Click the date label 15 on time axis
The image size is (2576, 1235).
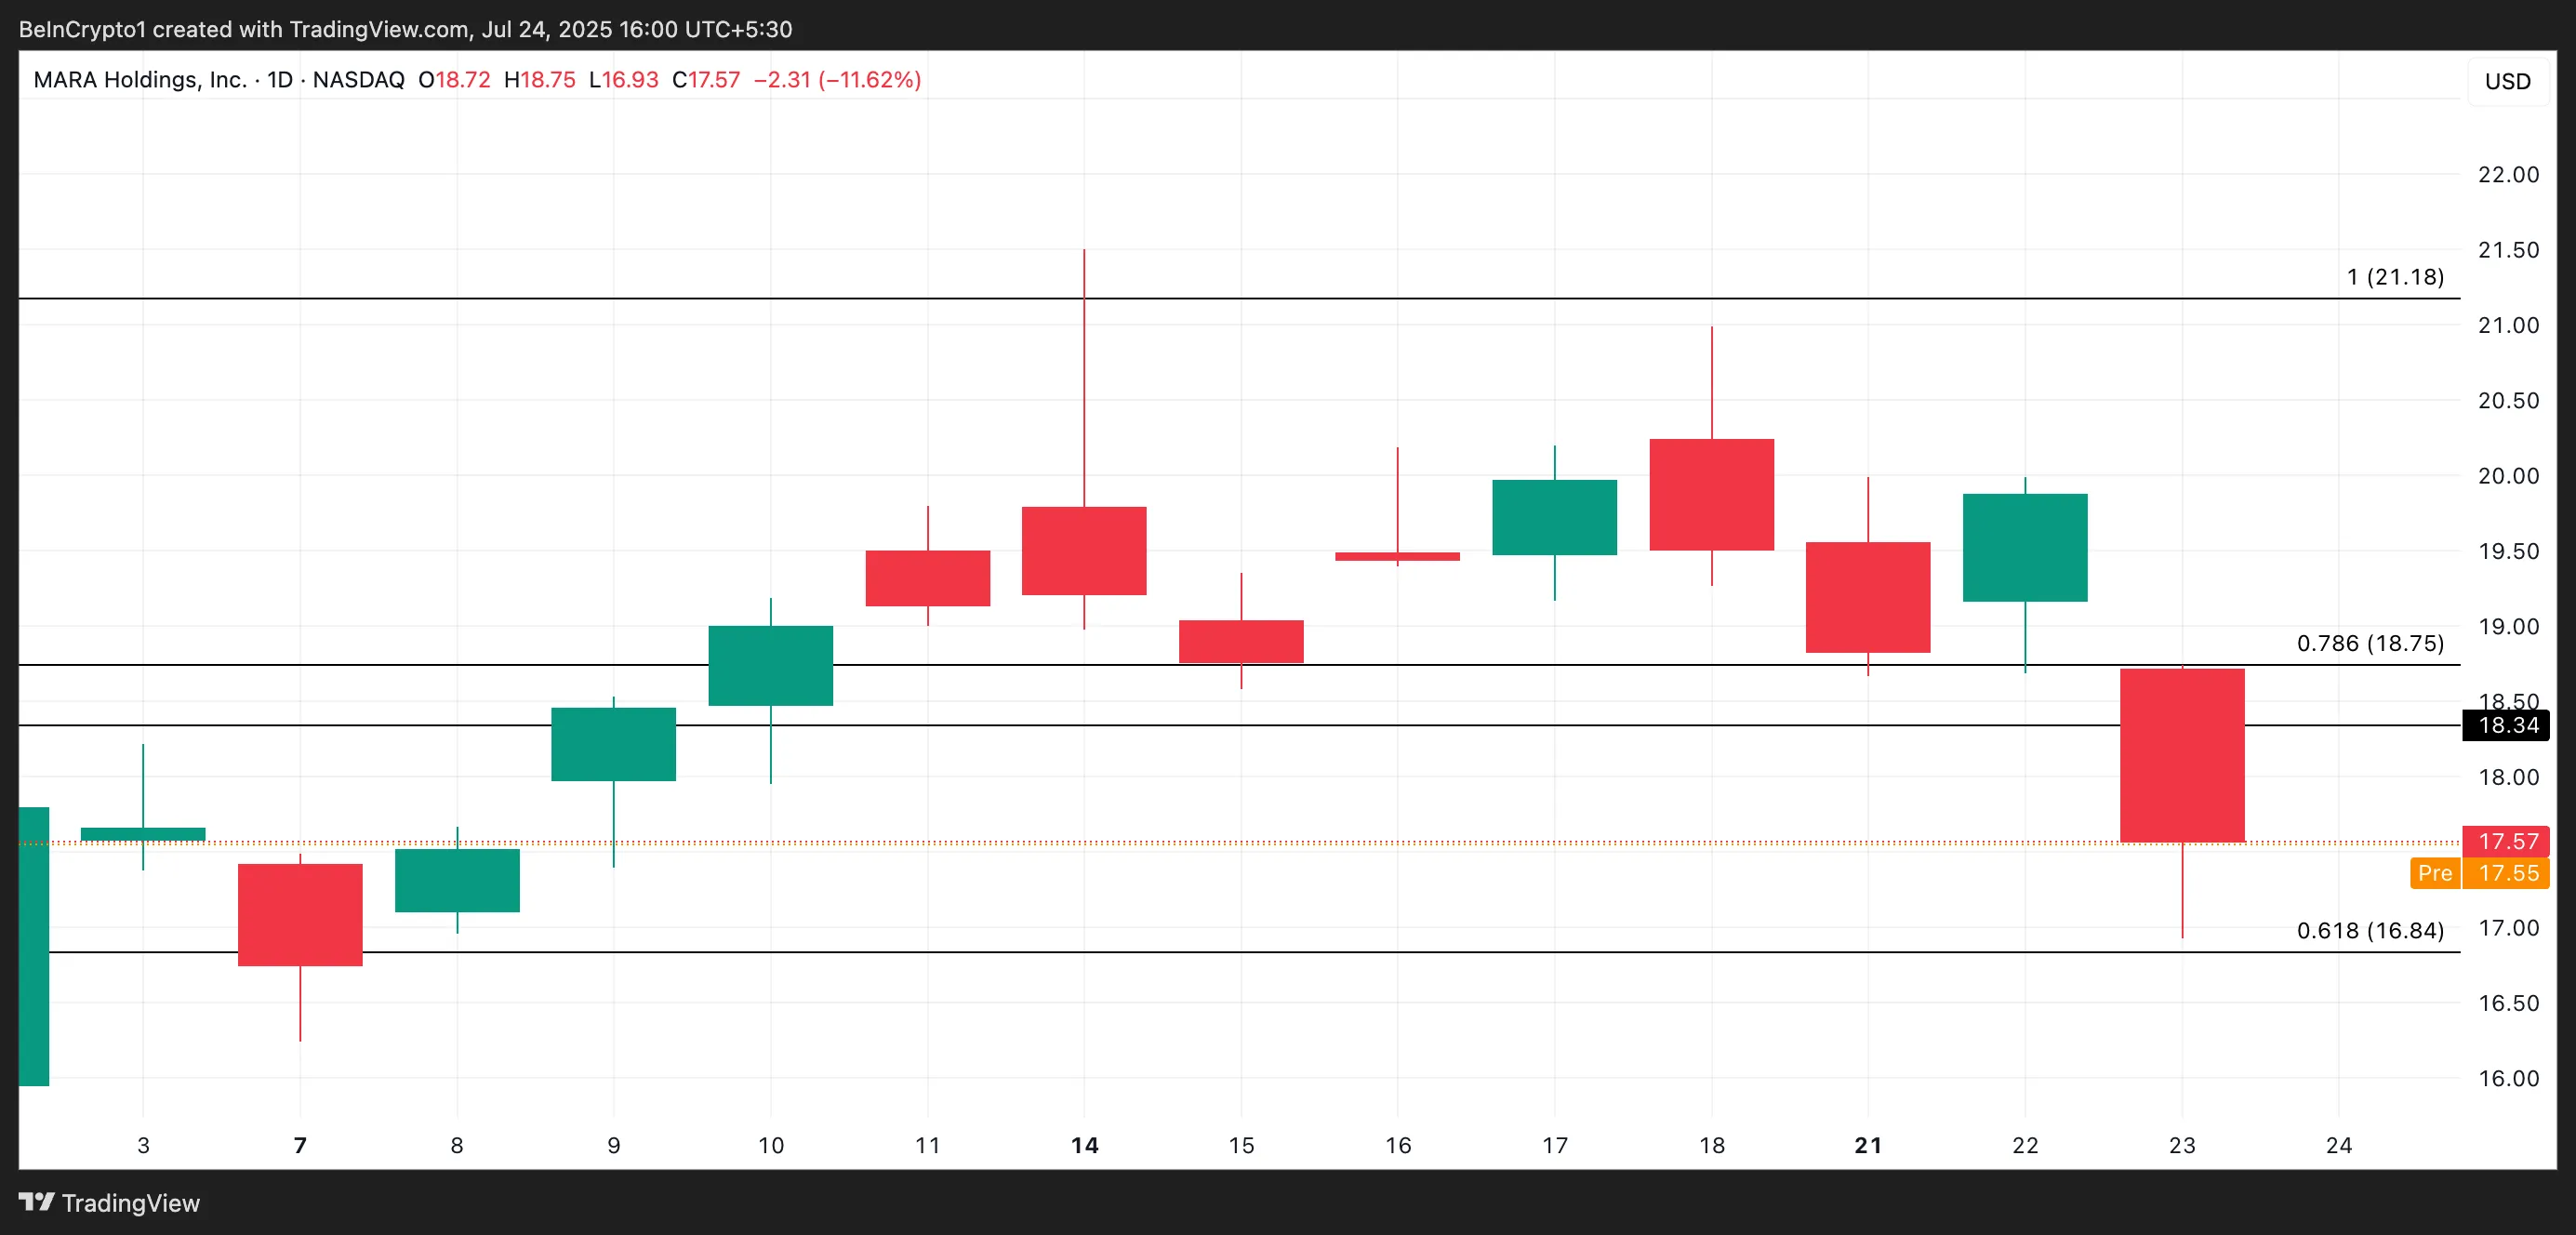[x=1241, y=1145]
